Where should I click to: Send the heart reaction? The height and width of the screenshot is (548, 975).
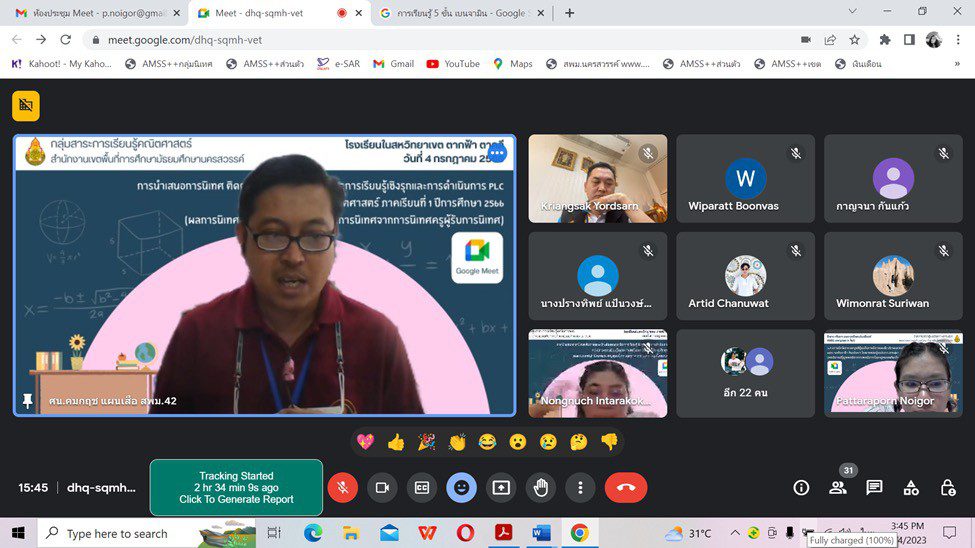point(366,442)
